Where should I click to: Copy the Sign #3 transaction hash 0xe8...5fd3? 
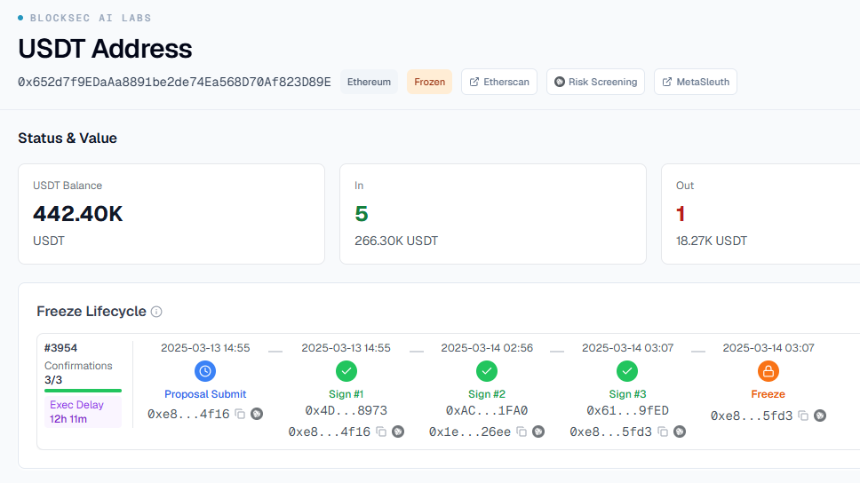click(663, 432)
